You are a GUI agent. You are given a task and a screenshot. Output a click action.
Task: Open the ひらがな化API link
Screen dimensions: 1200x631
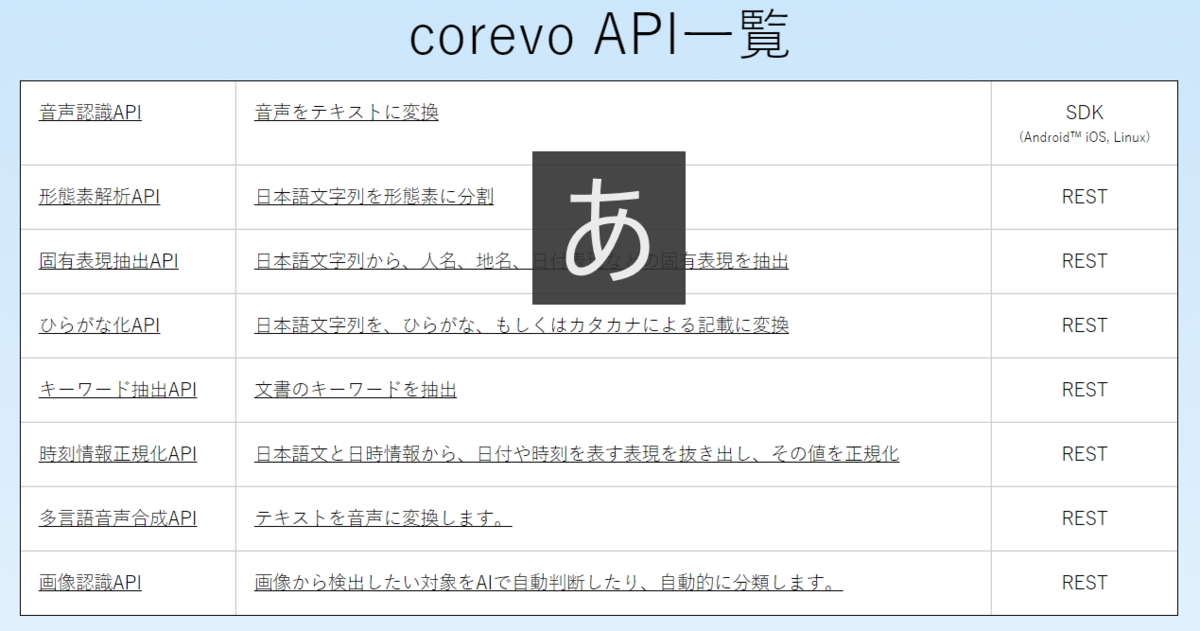pos(99,325)
